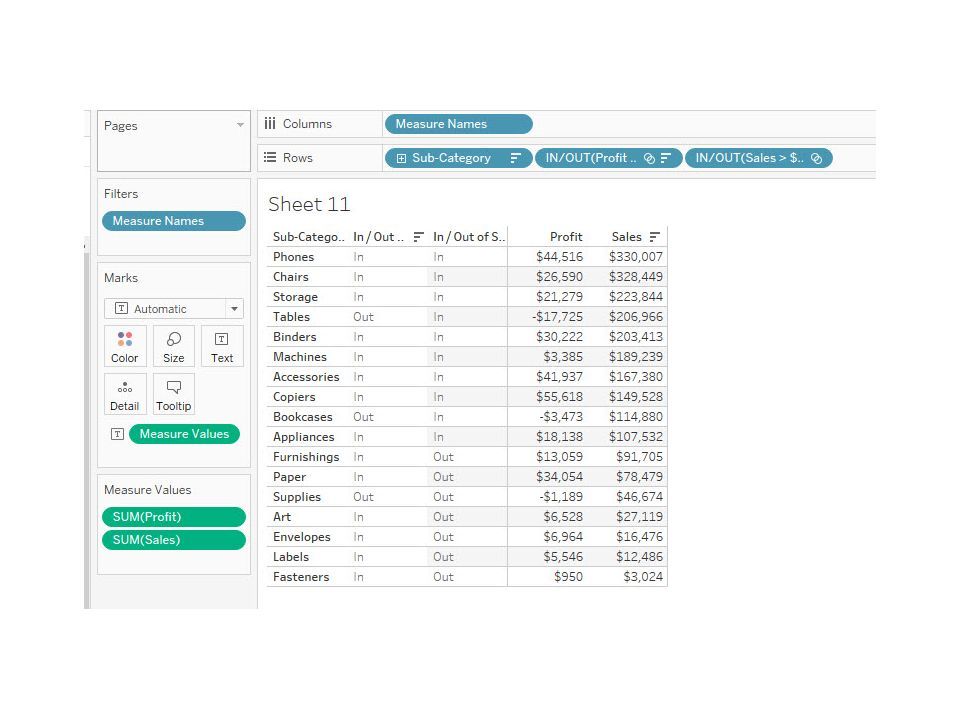Click the IN/OUT(Profit) pill in Rows
This screenshot has width=960, height=720.
click(x=609, y=158)
